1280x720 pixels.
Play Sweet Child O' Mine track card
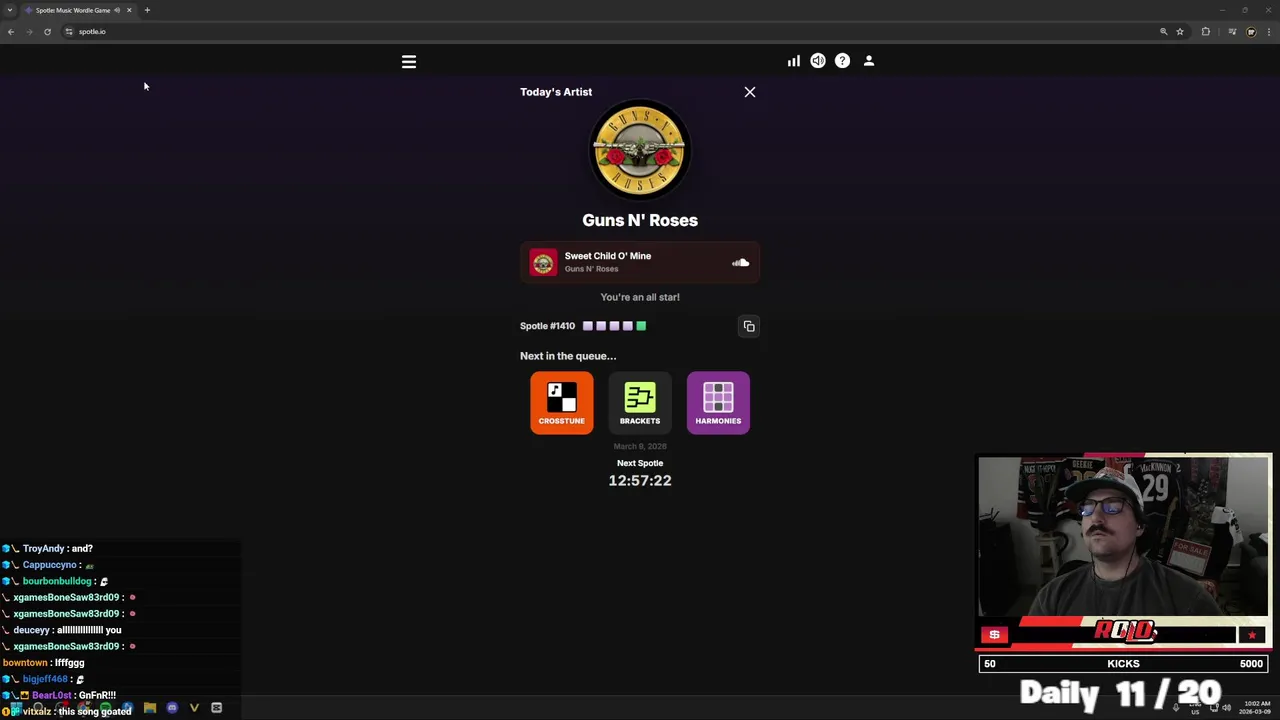click(640, 263)
